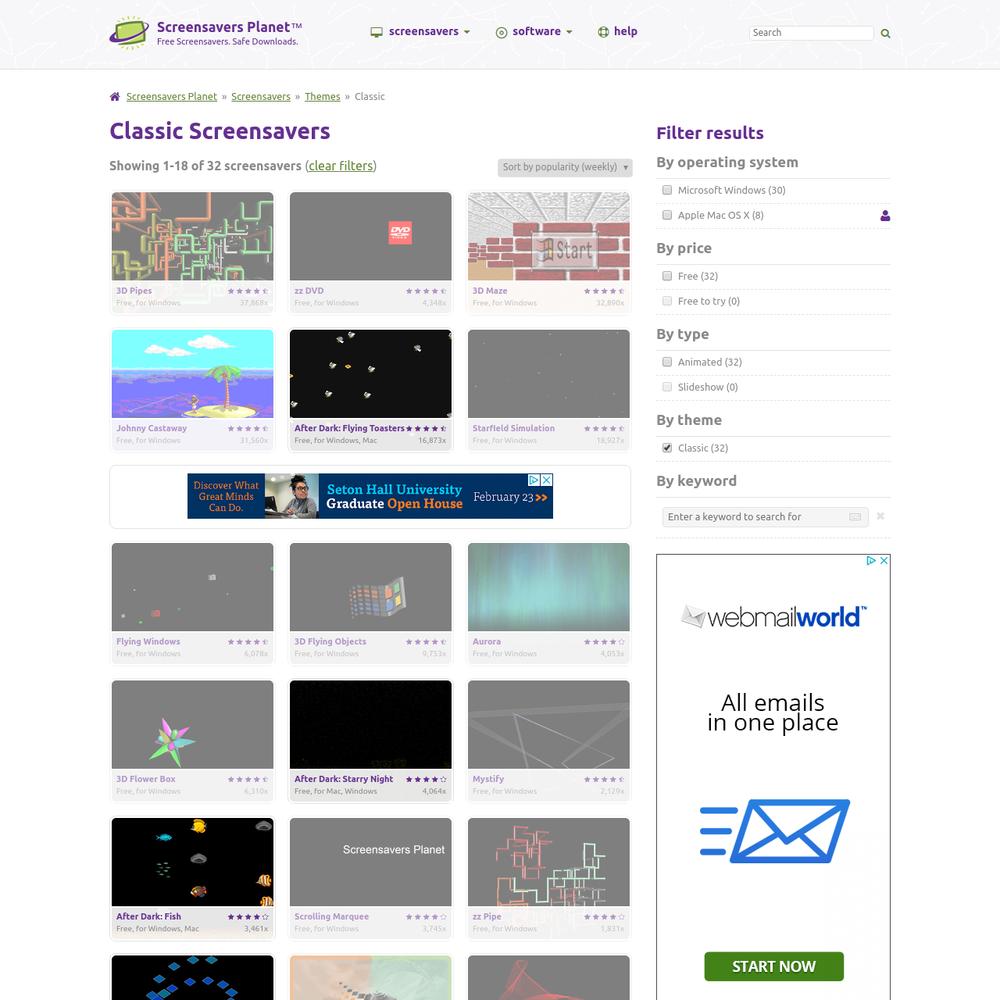Click the 3D Pipes star rating
The image size is (1000, 1000).
point(247,291)
